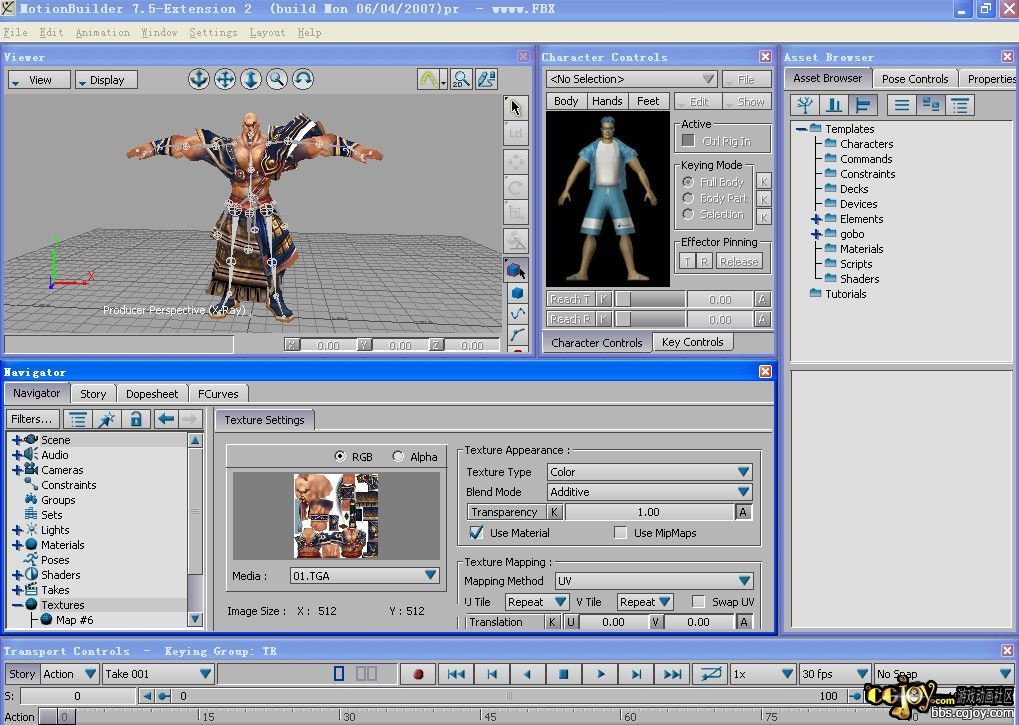
Task: Click the Transparency value slider field
Action: [x=648, y=512]
